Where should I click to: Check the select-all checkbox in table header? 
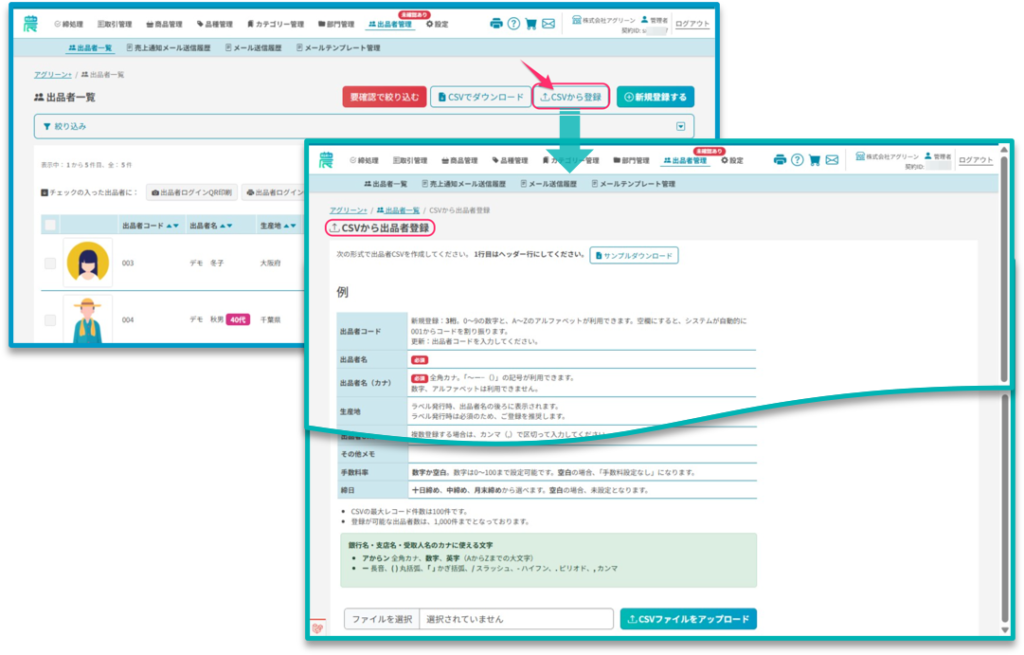(50, 225)
